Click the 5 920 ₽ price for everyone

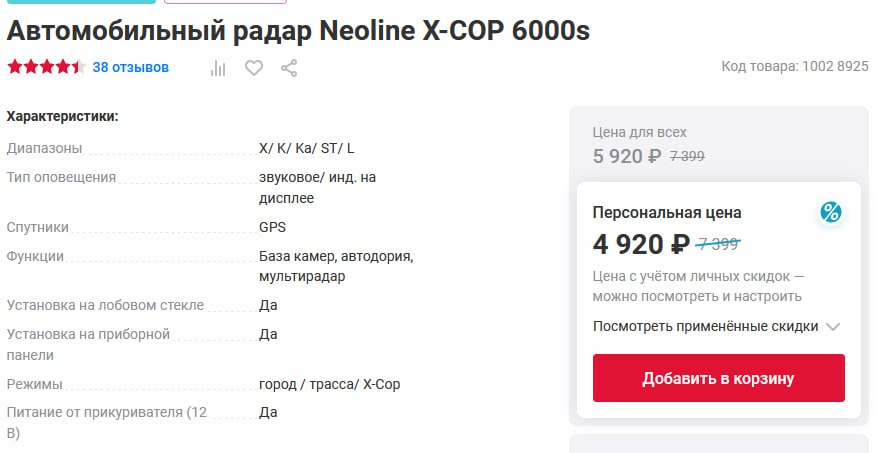627,156
